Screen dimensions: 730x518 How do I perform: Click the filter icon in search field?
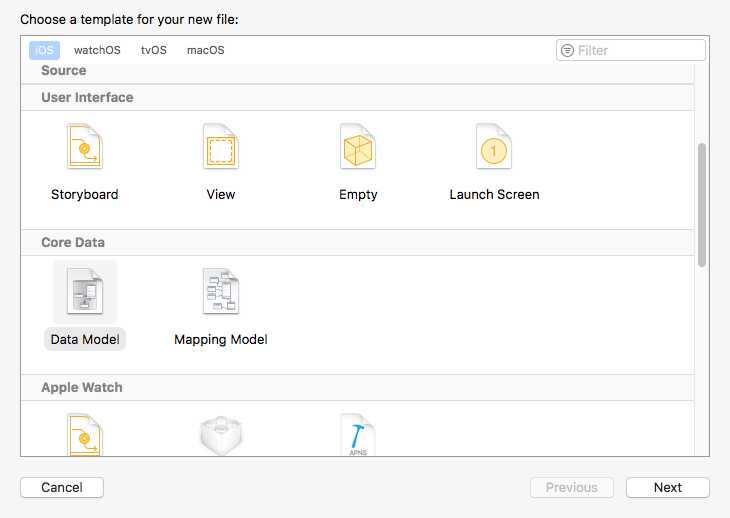pyautogui.click(x=567, y=50)
